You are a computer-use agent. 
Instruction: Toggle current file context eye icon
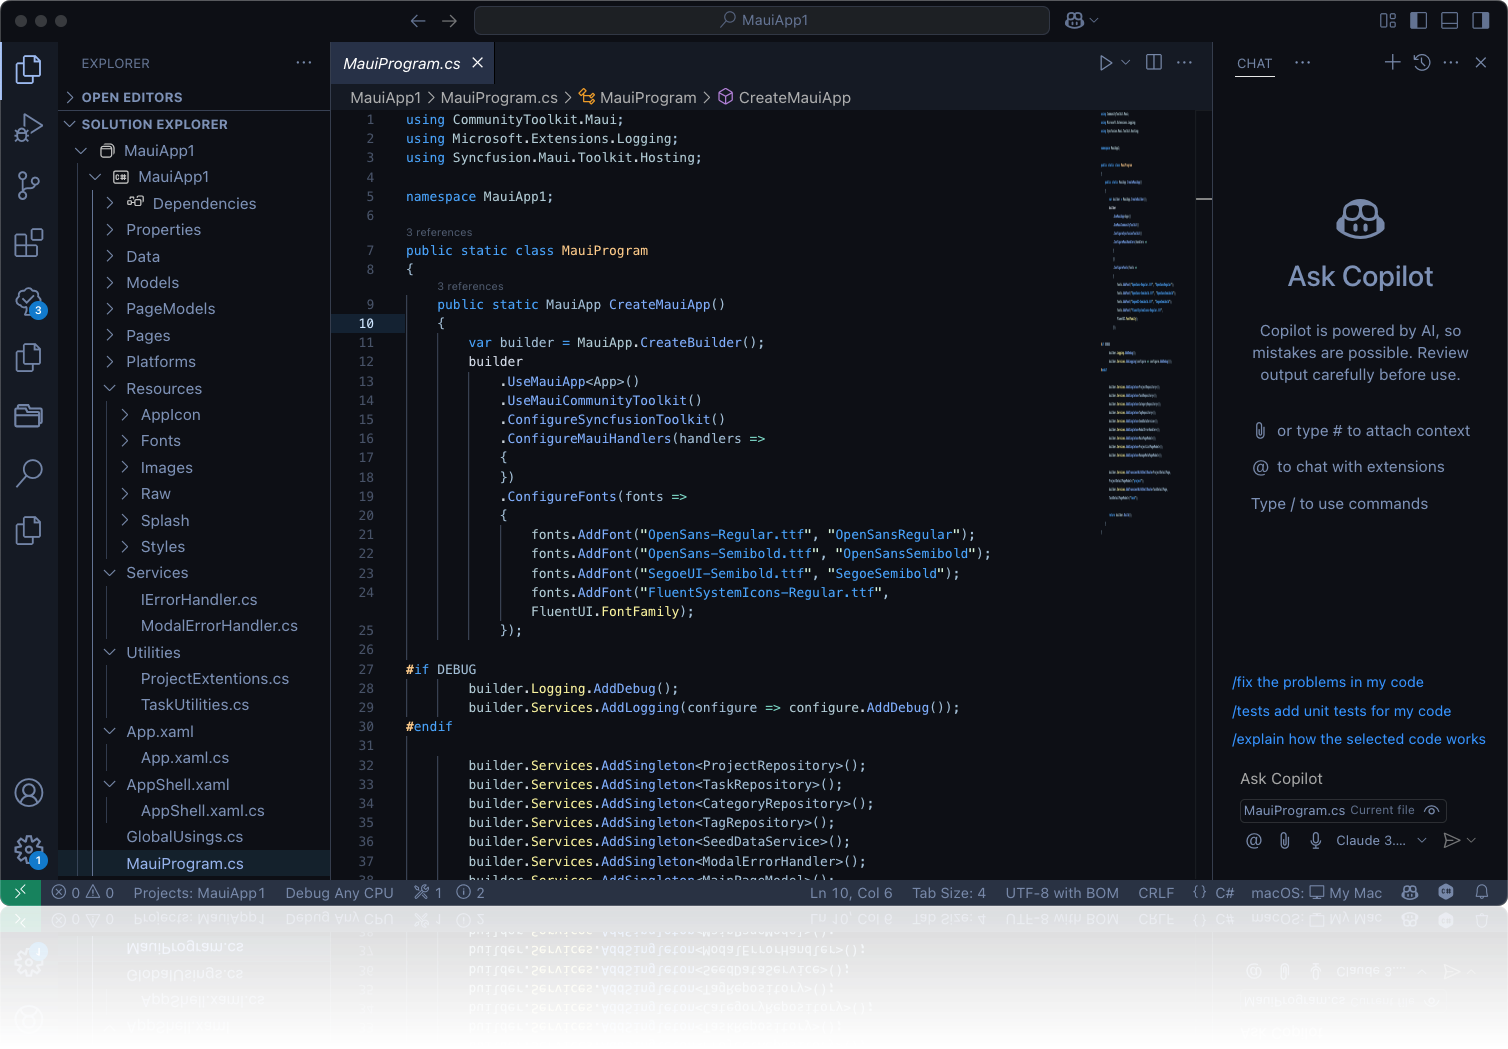click(1432, 811)
